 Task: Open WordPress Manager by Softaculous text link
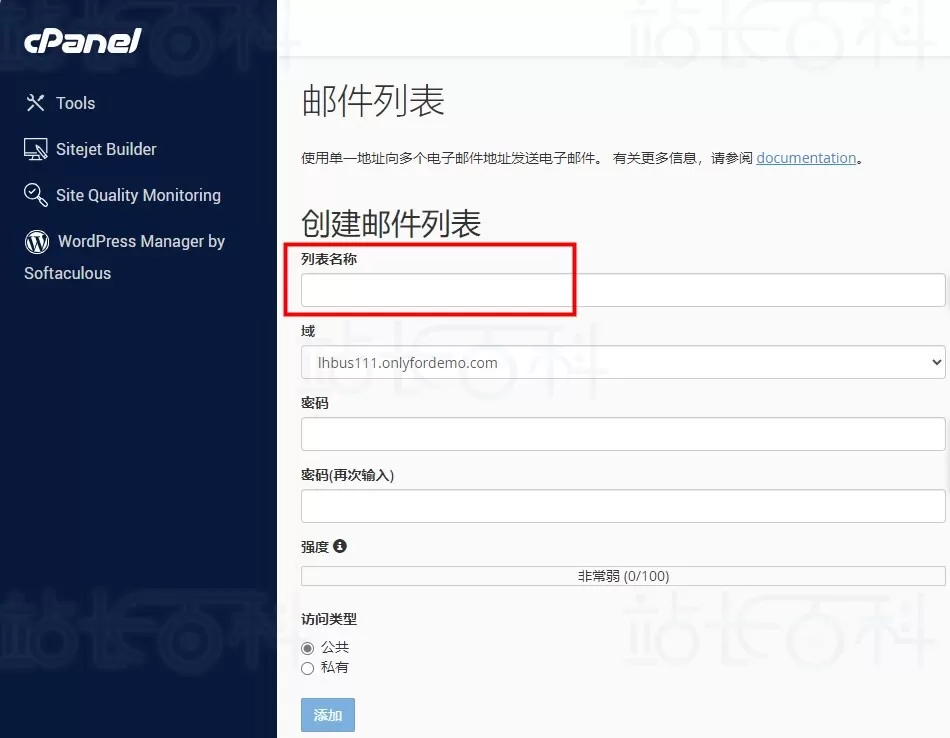tap(141, 241)
